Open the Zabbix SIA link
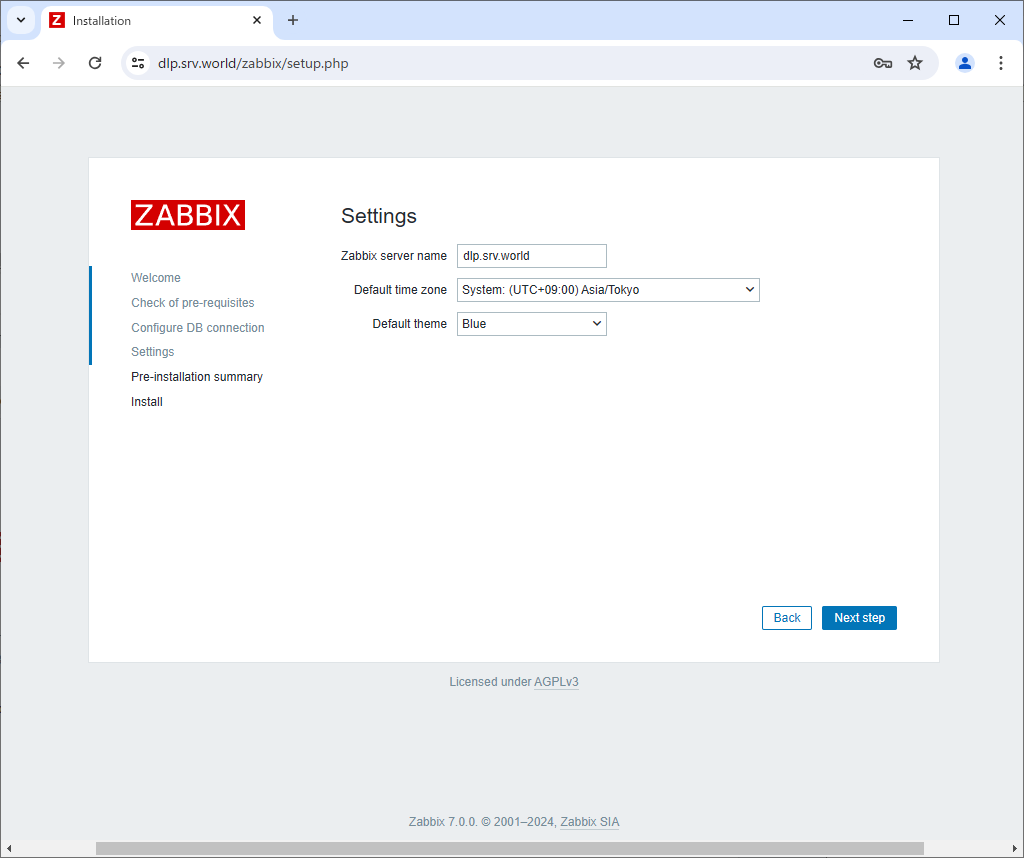The height and width of the screenshot is (858, 1024). point(590,822)
